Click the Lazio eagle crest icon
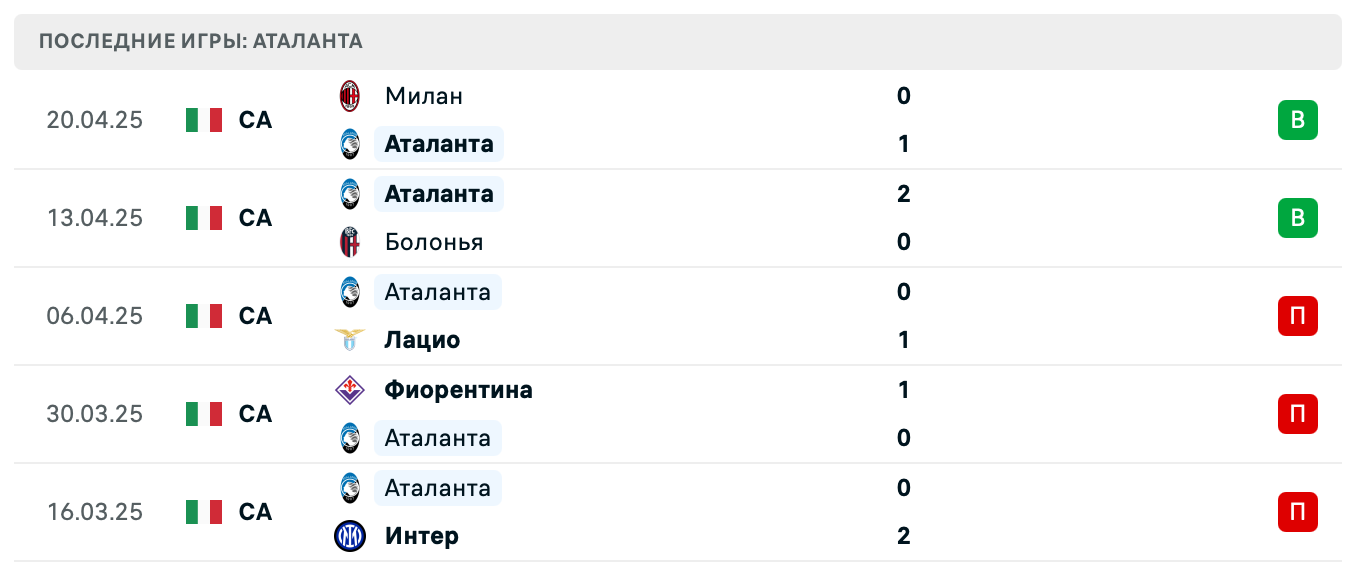The image size is (1358, 576). coord(349,340)
